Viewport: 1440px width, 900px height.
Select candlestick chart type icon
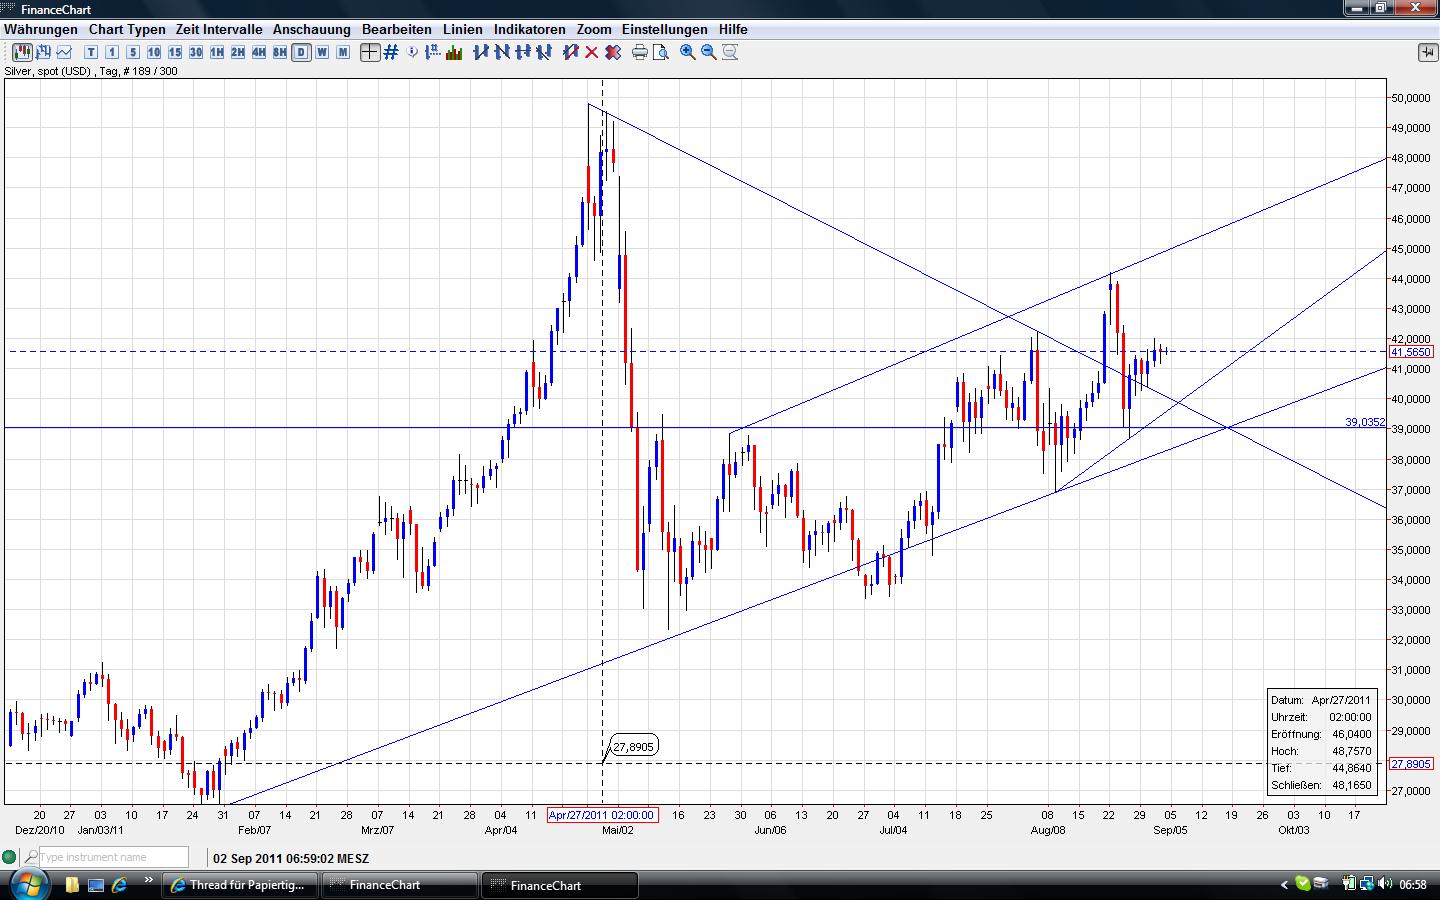point(22,52)
